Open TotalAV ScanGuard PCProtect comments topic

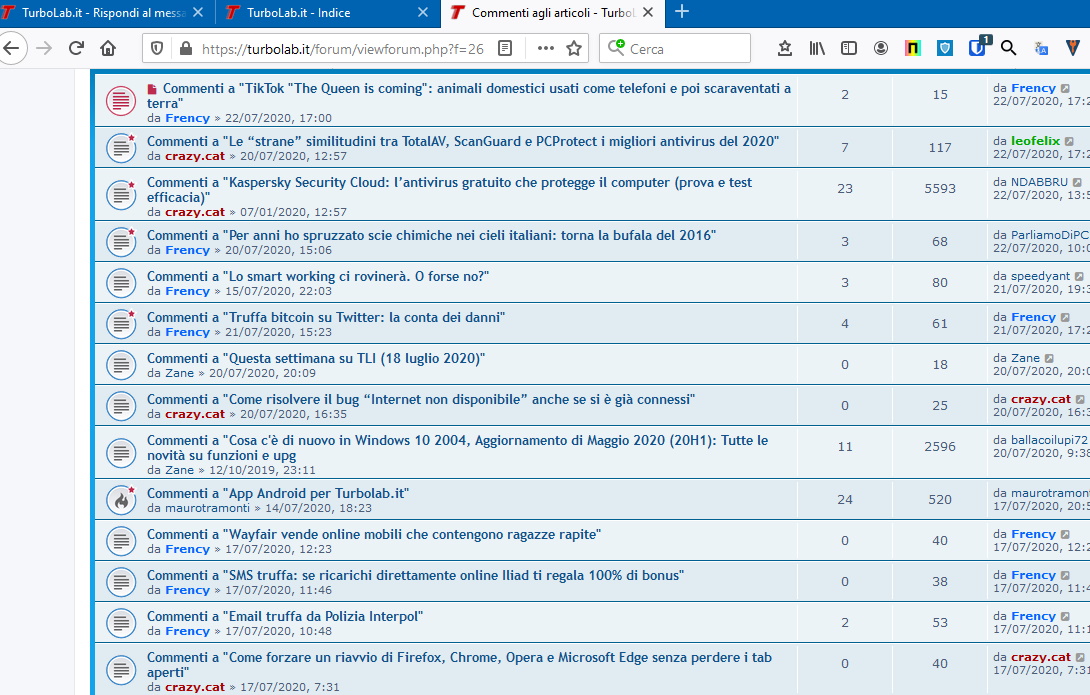(x=463, y=141)
